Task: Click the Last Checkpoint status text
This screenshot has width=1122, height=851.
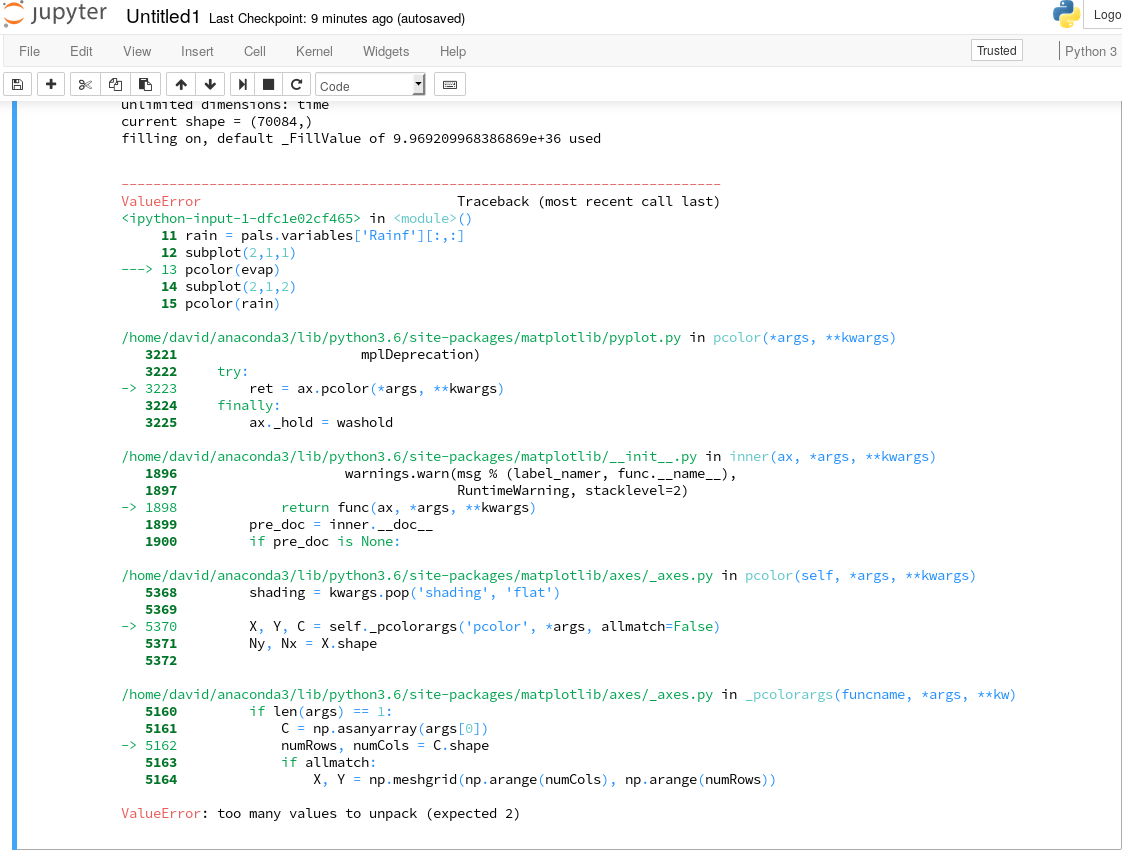Action: tap(337, 19)
